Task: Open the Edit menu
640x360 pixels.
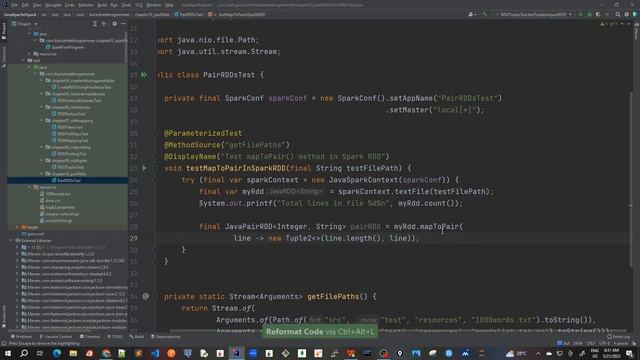Action: click(x=25, y=5)
